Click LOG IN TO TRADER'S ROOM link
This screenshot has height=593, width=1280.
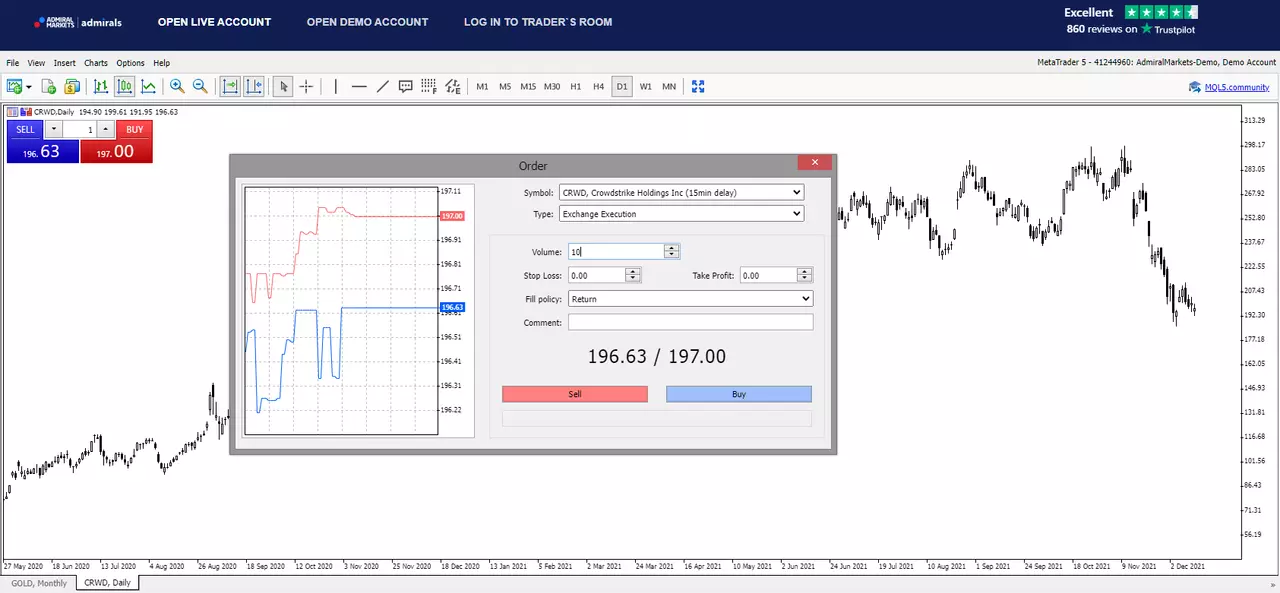click(538, 22)
